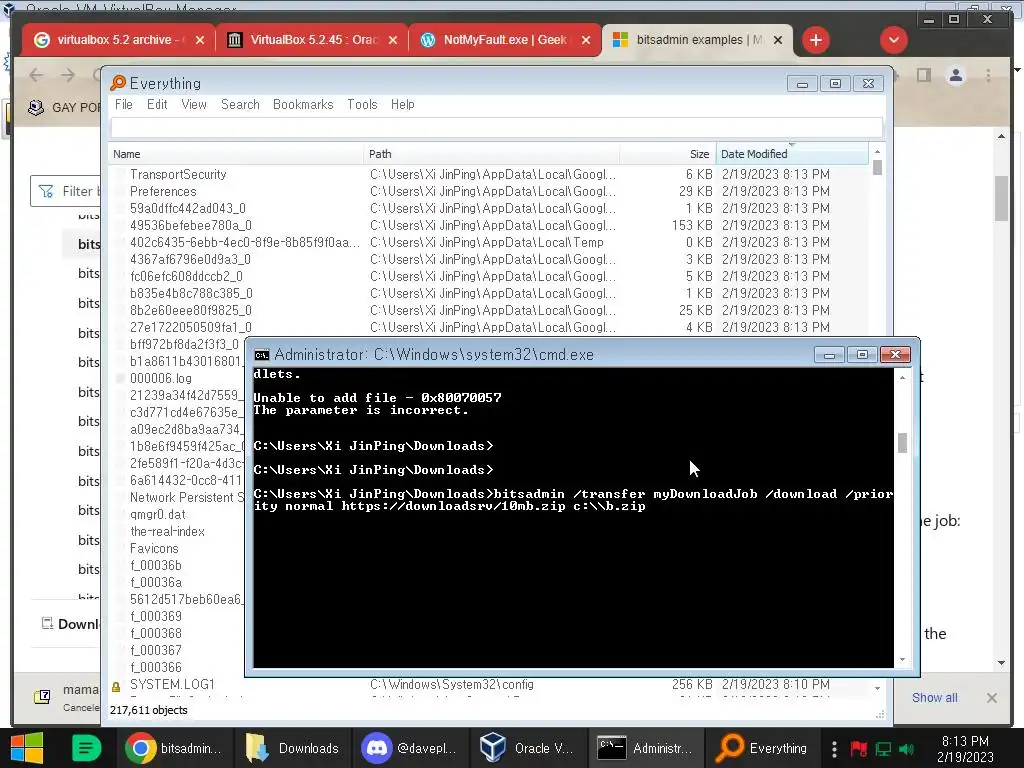Screen dimensions: 1024x768
Task: Open Downloads folder taskbar button
Action: pos(291,748)
